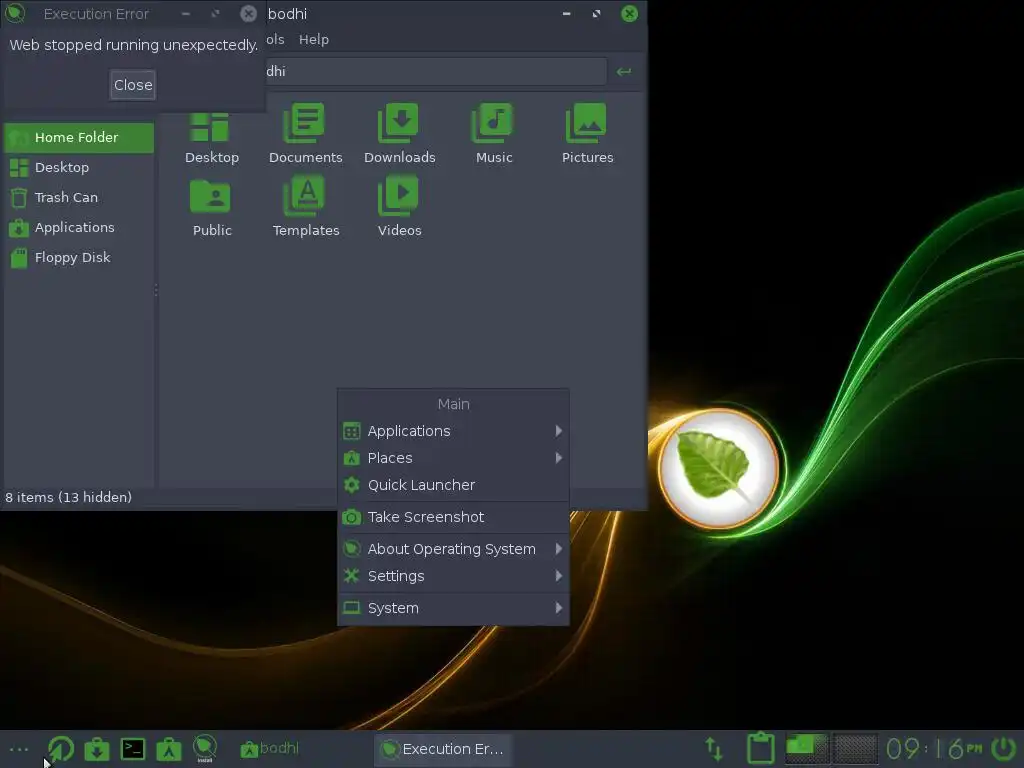Screen dimensions: 1024x768
Task: Click the camera icon beside Take Screenshot
Action: coord(351,517)
